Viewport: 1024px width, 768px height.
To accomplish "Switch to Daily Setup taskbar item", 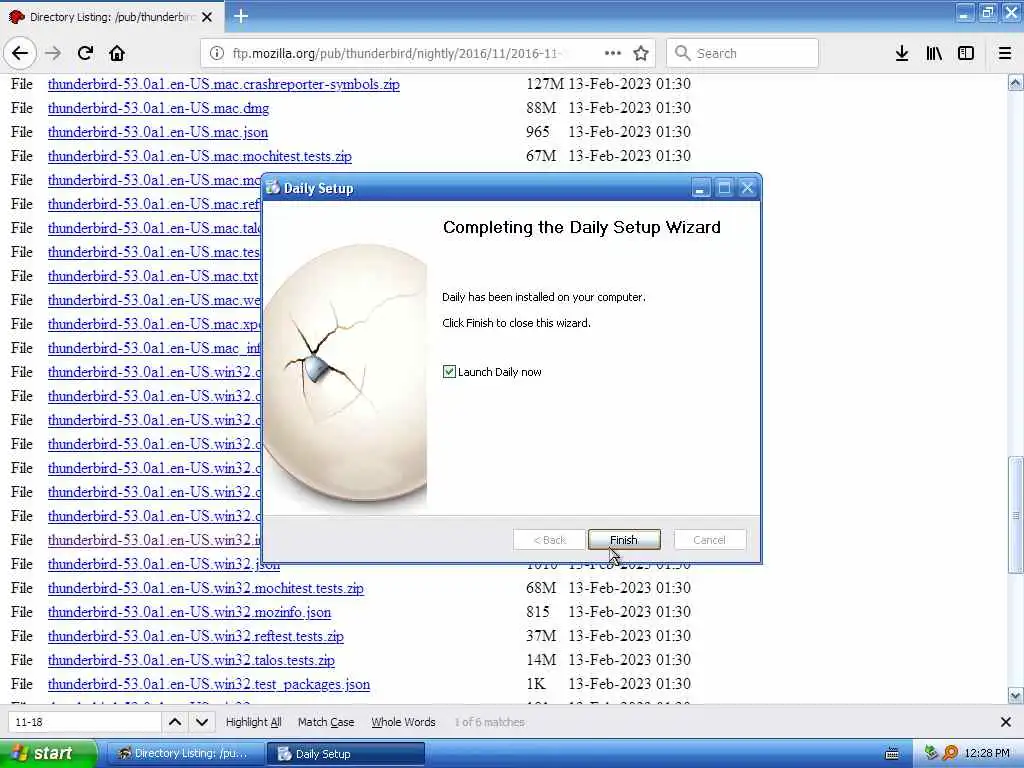I will [x=346, y=754].
